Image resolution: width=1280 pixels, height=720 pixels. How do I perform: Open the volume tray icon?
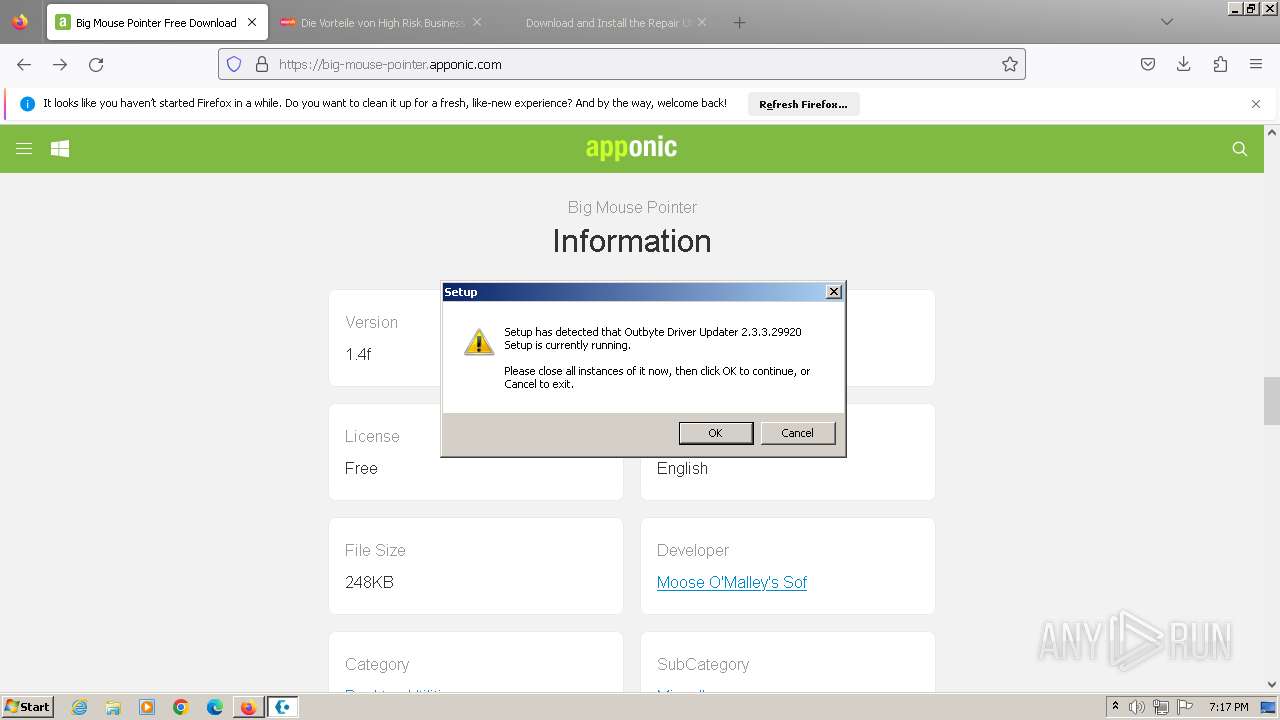pos(1137,707)
